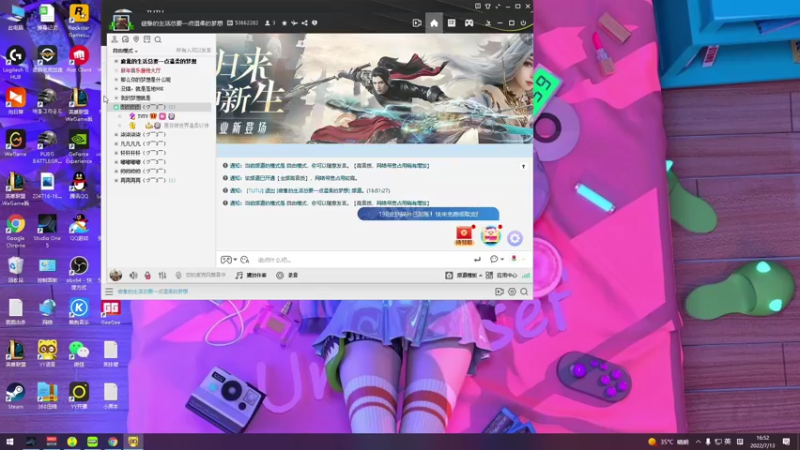
Task: Click into the chat message input field
Action: tap(362, 260)
